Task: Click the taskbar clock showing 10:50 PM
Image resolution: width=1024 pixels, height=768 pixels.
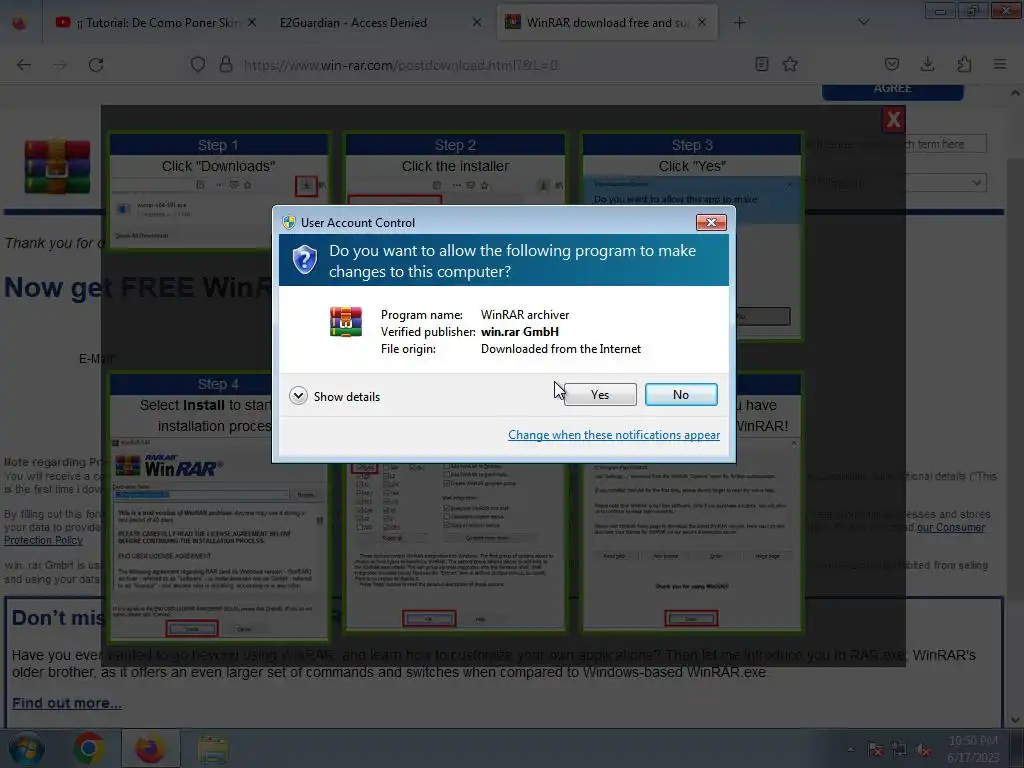Action: pos(973,749)
